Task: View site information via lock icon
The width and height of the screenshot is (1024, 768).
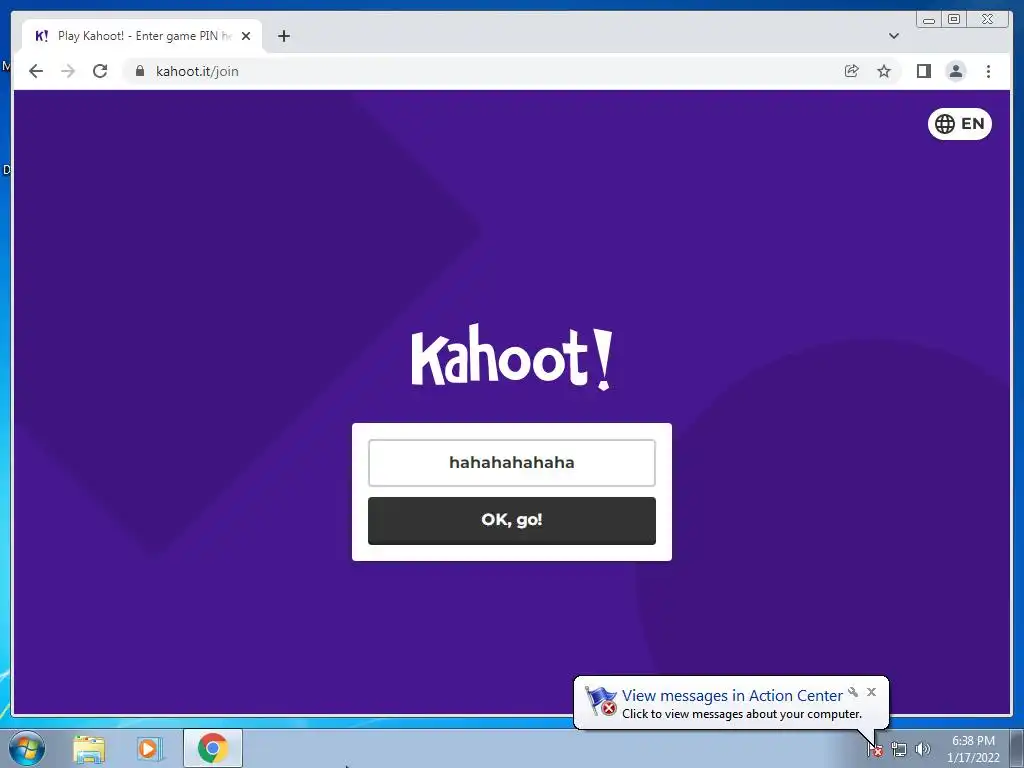Action: pyautogui.click(x=140, y=71)
